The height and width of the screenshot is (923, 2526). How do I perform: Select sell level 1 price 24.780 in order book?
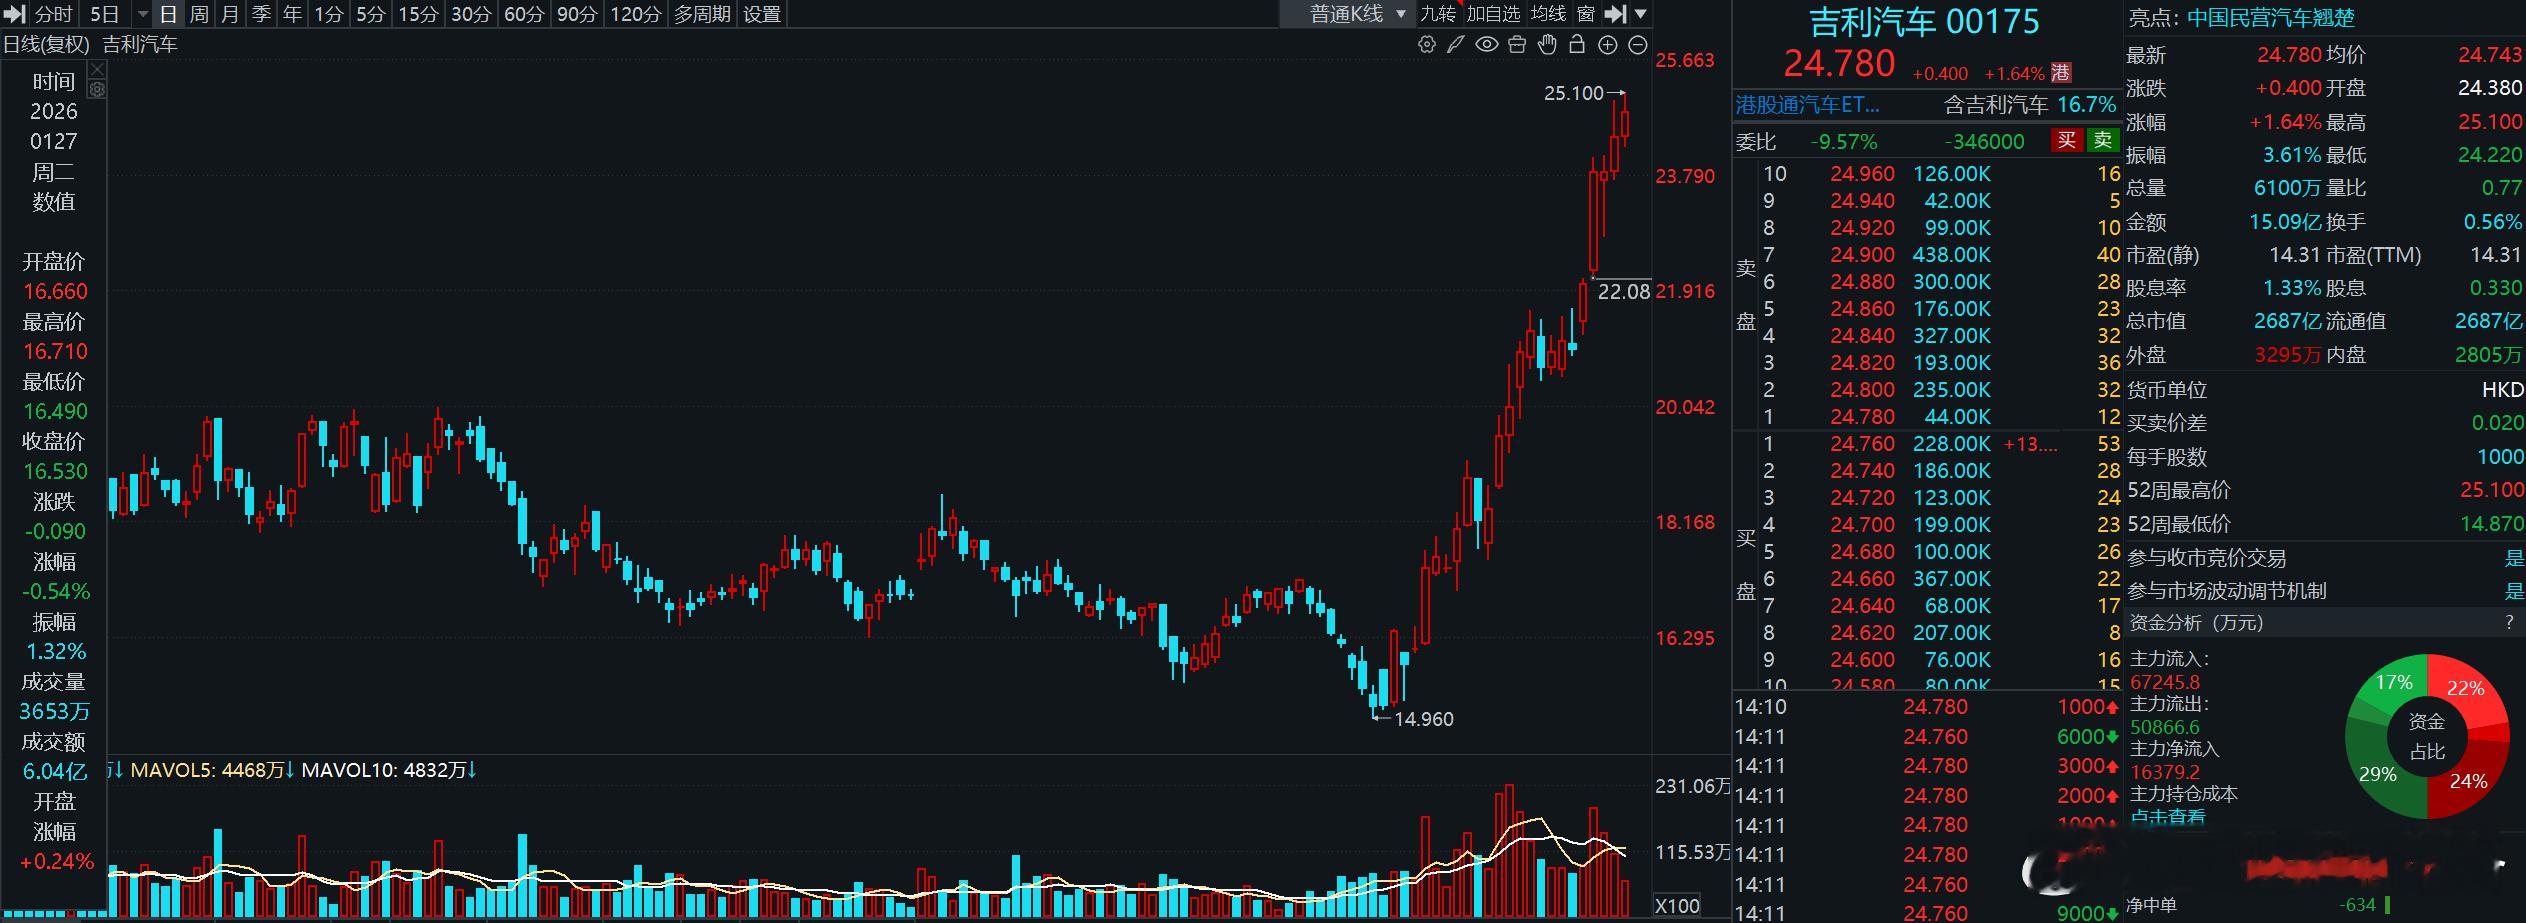point(1862,416)
